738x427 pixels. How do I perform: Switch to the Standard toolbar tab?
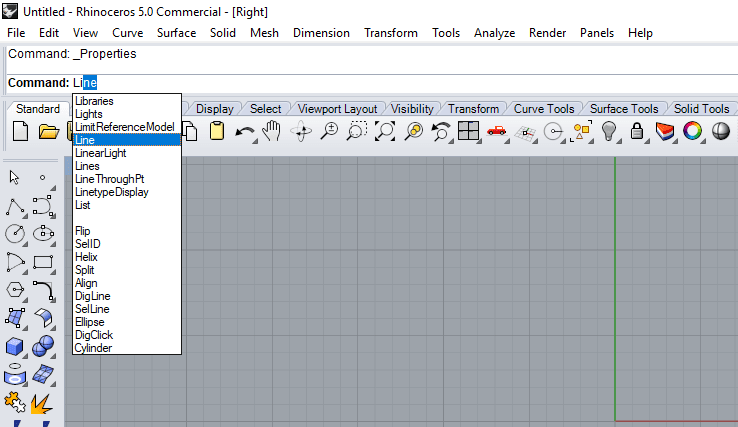click(x=38, y=109)
